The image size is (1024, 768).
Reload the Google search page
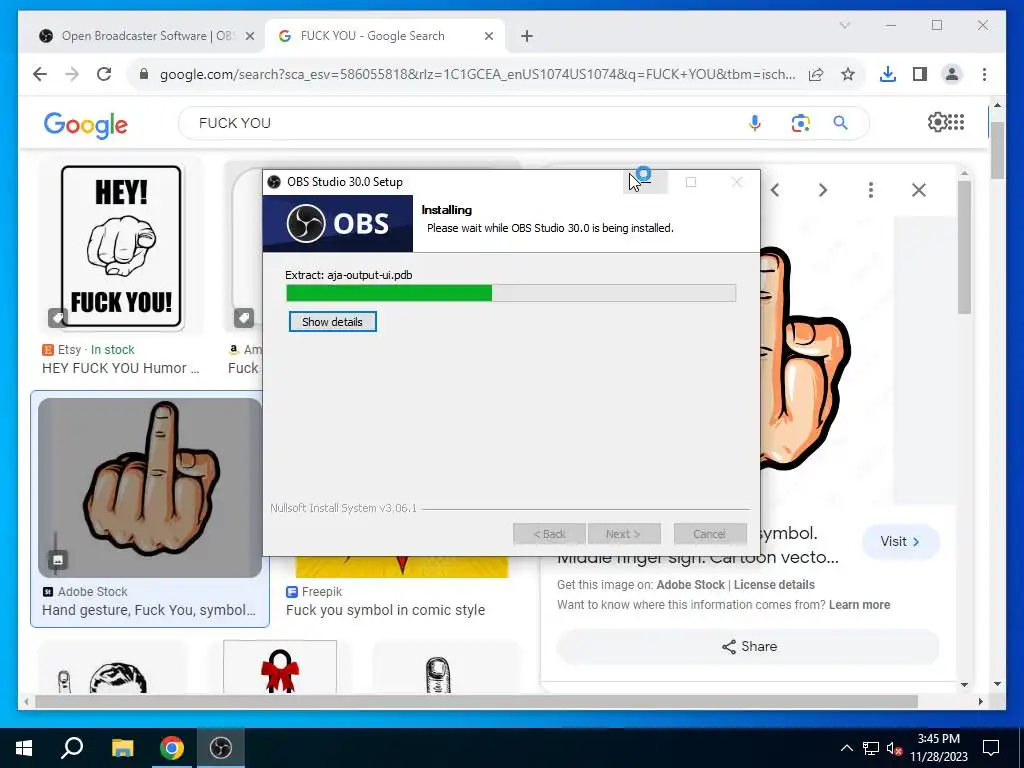[104, 74]
